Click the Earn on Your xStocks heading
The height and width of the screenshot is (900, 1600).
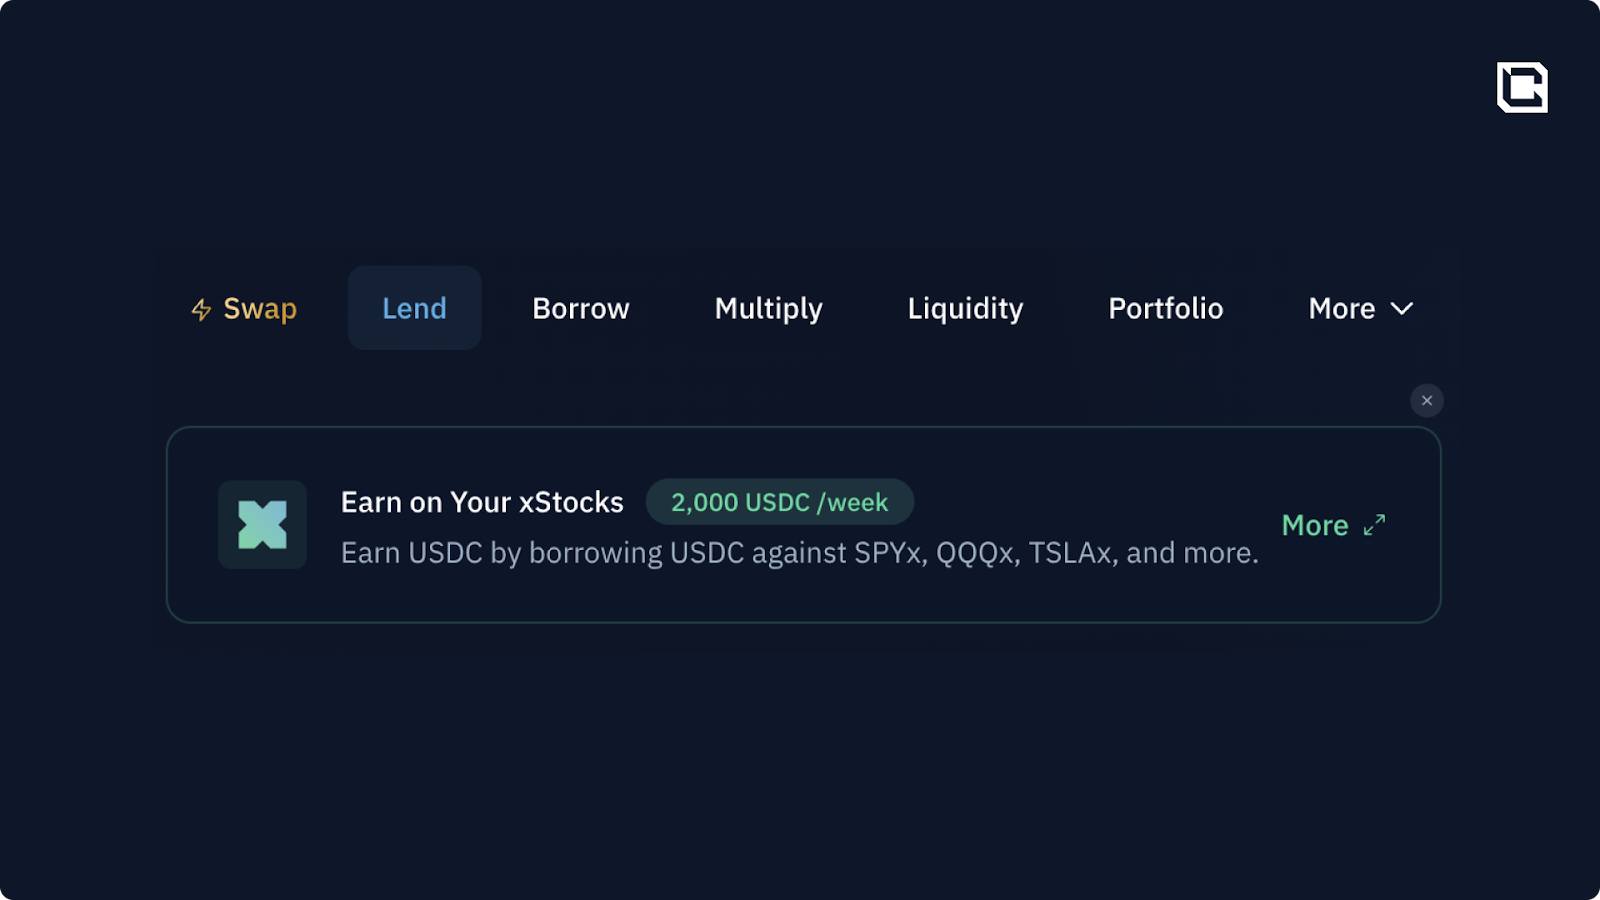coord(482,502)
